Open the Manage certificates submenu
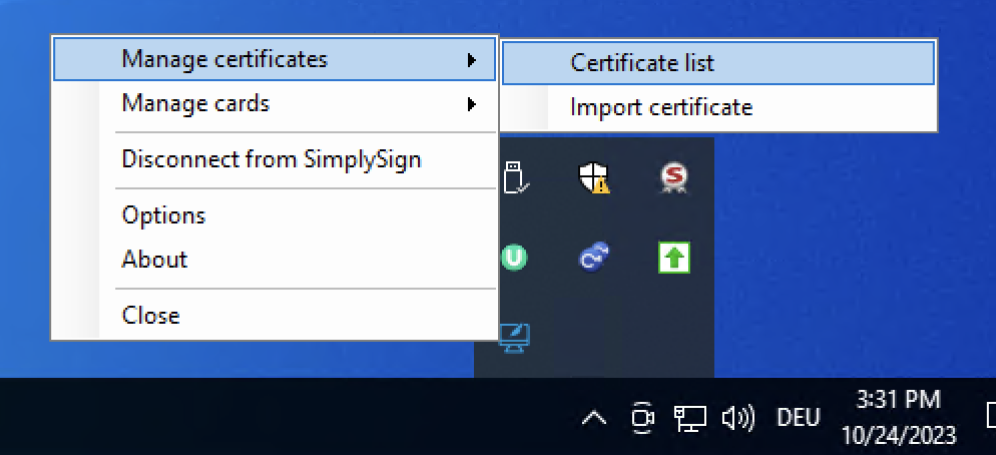 [x=274, y=59]
